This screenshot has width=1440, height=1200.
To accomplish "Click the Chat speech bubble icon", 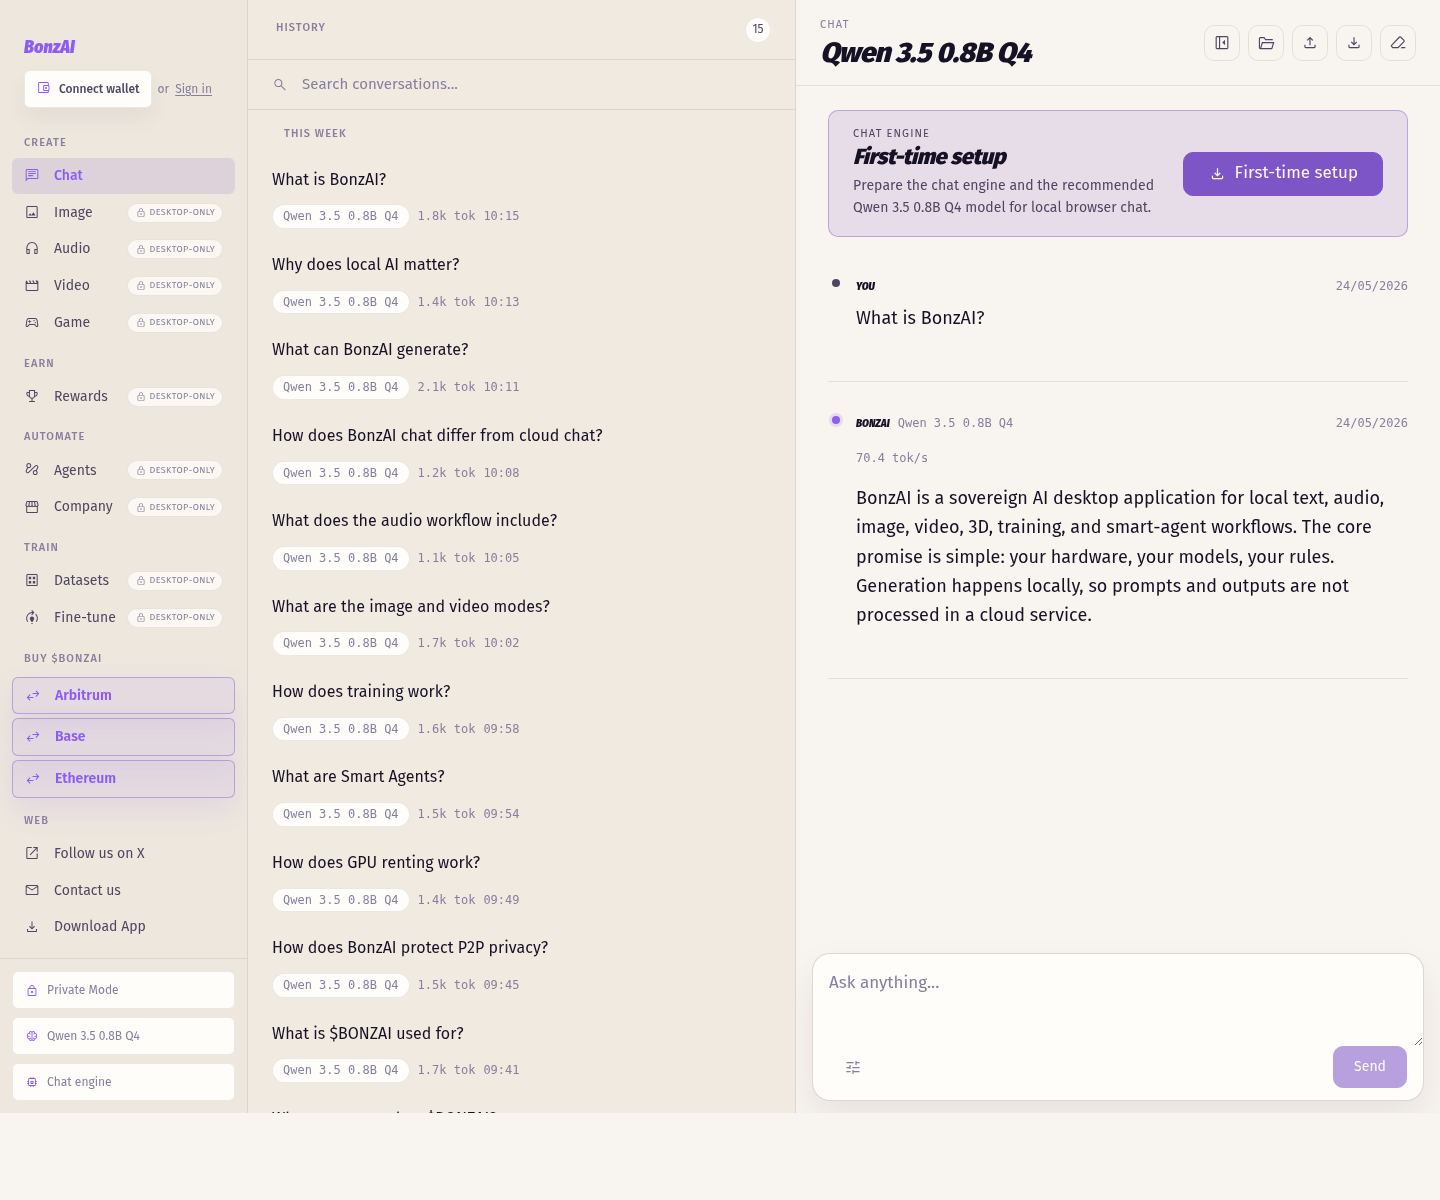I will coord(32,175).
